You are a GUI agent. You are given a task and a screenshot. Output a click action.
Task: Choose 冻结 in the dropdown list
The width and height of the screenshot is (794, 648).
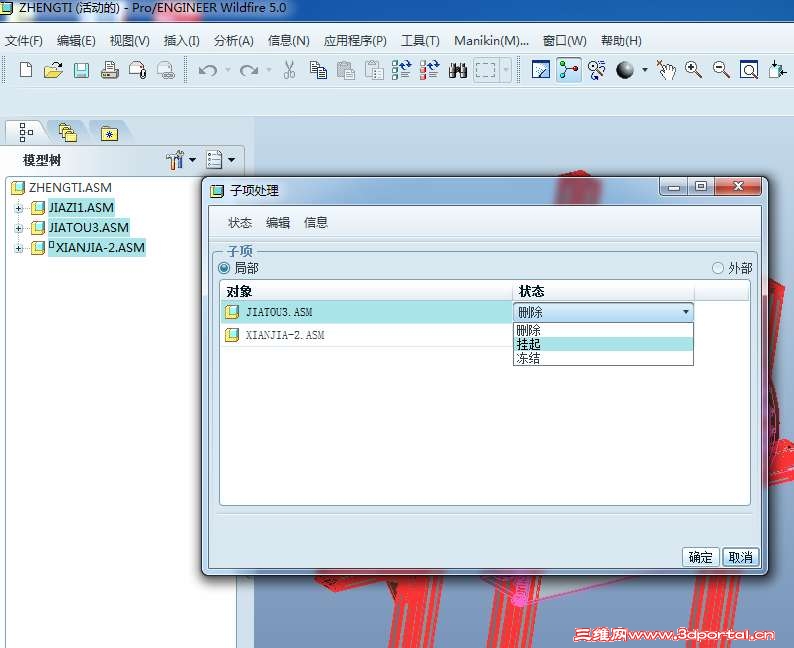point(603,358)
